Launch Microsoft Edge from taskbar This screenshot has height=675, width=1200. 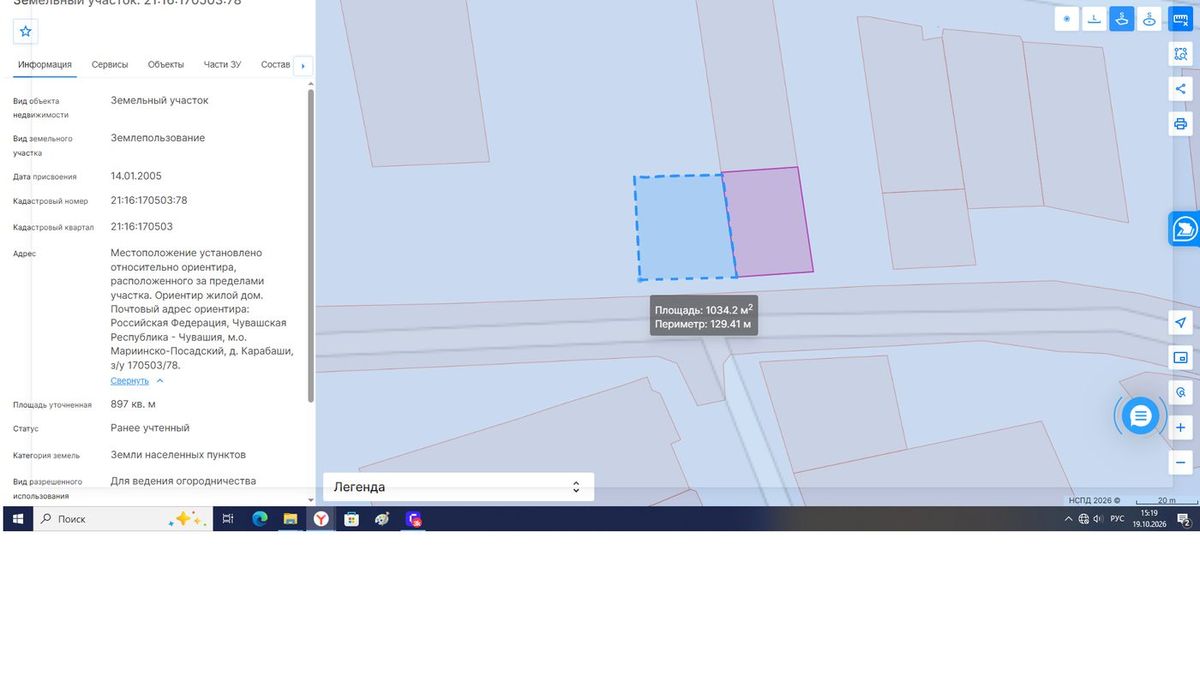click(x=260, y=519)
